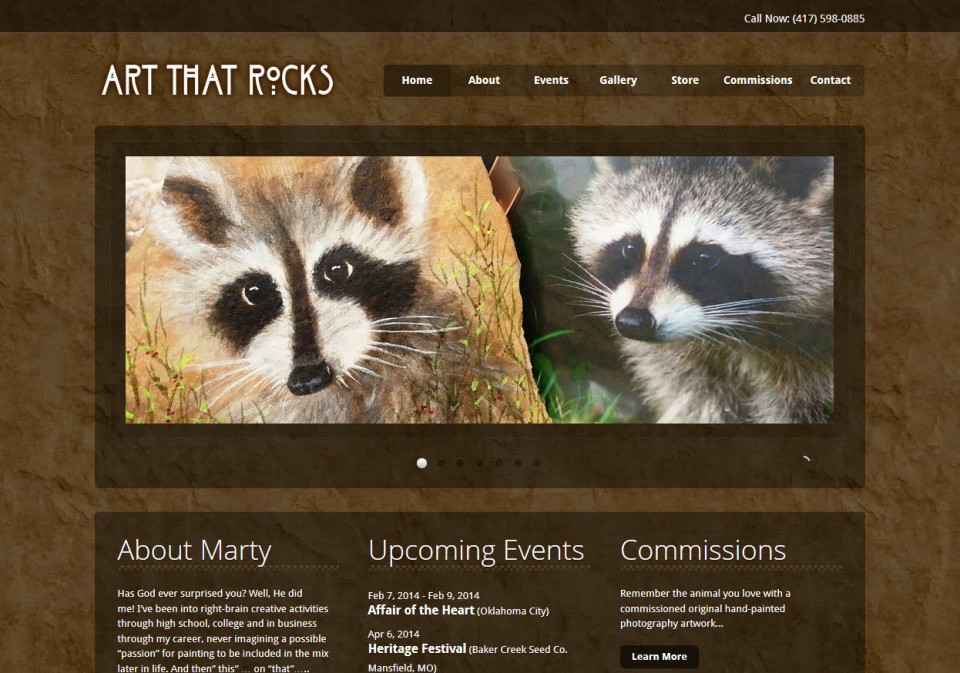
Task: Click the About Marty heading
Action: 194,550
